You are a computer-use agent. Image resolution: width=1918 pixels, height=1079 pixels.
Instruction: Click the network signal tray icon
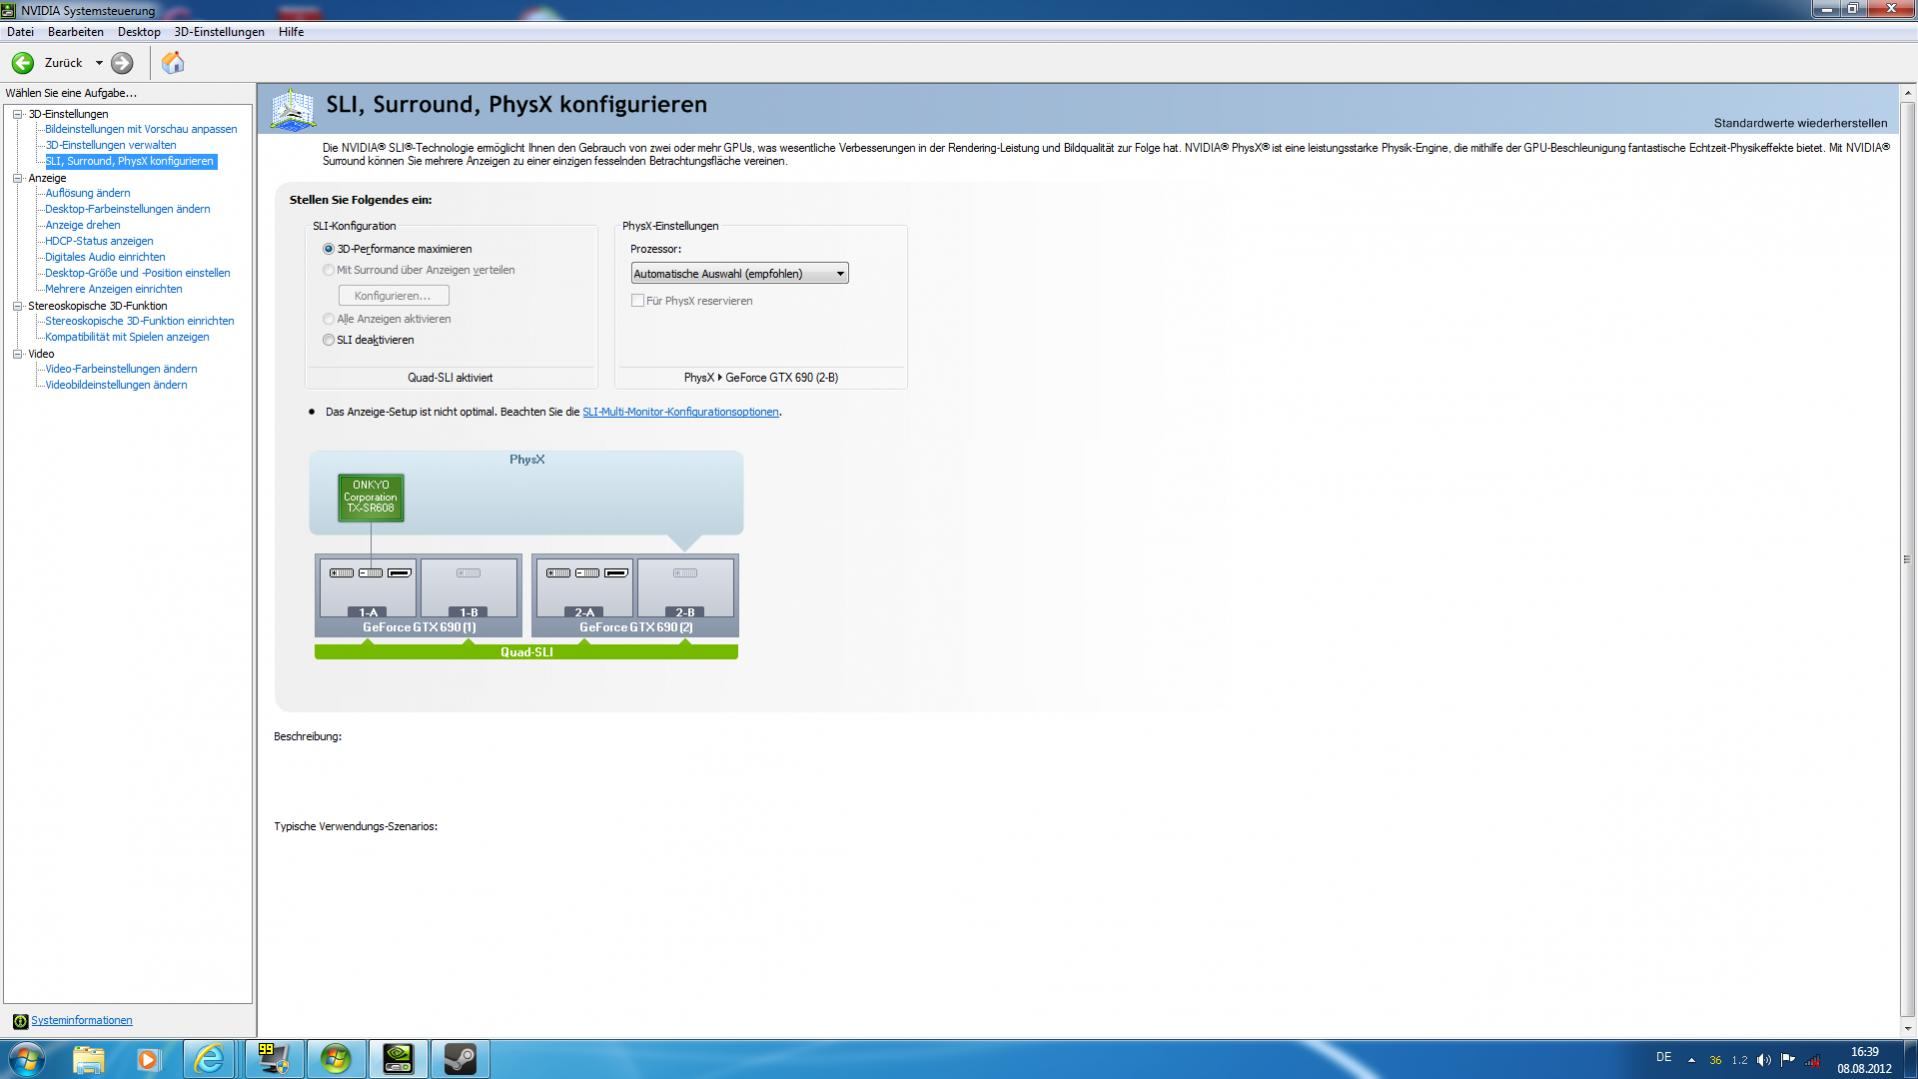click(x=1812, y=1060)
